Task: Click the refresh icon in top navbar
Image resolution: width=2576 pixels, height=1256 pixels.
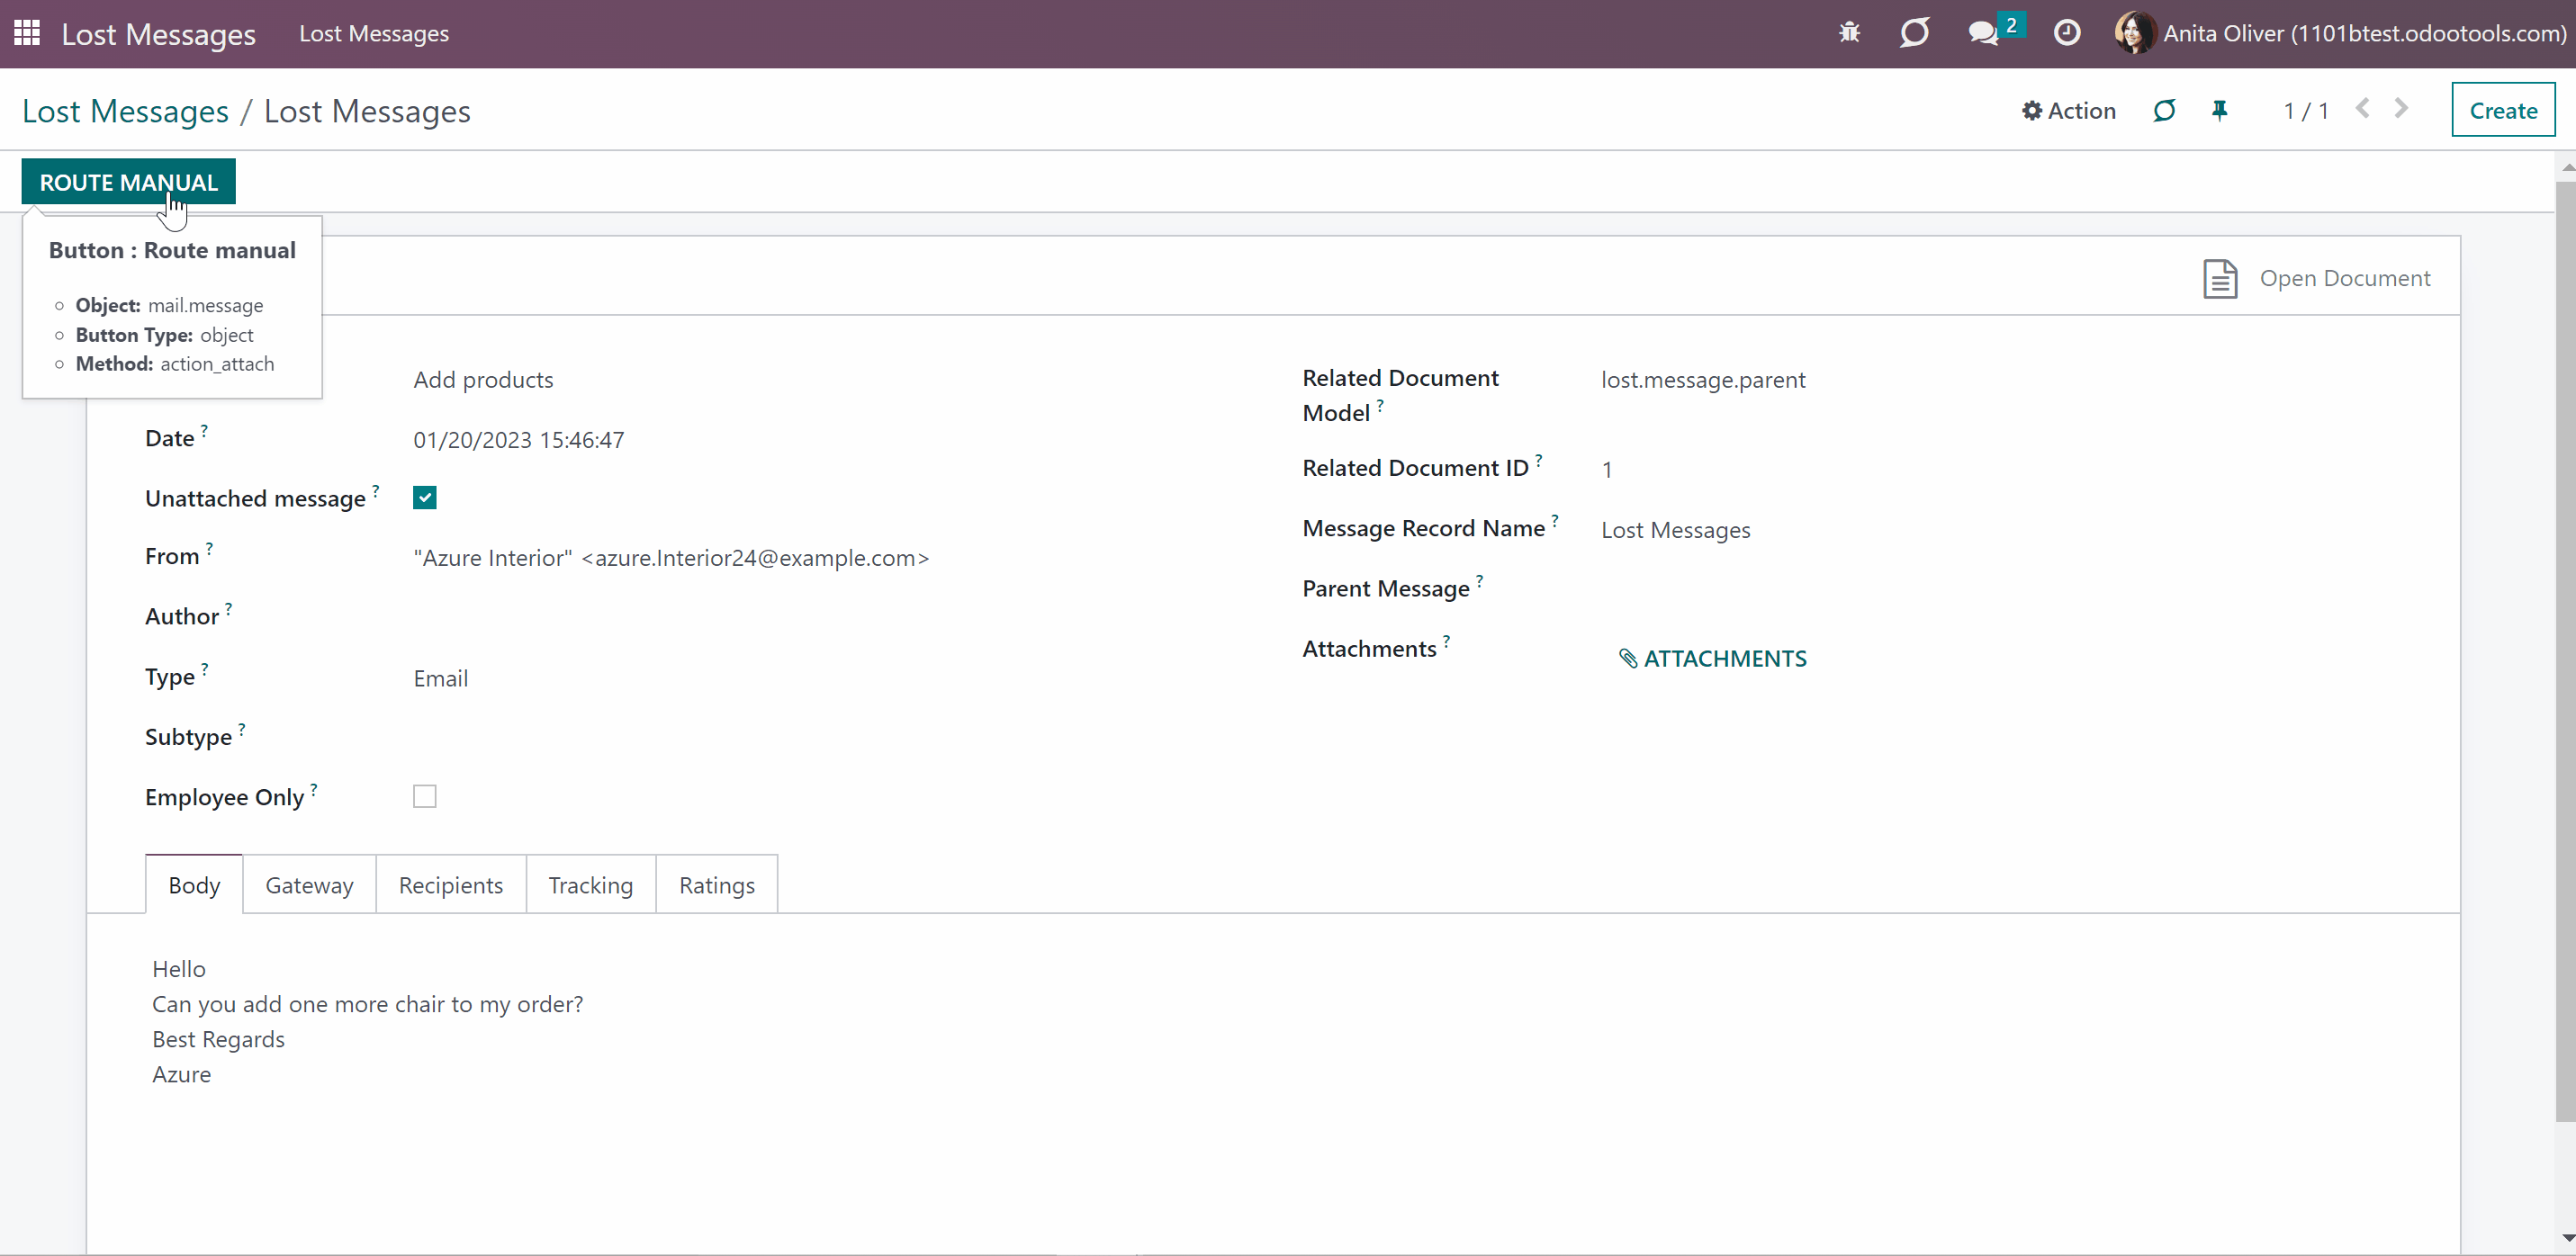Action: point(1914,33)
